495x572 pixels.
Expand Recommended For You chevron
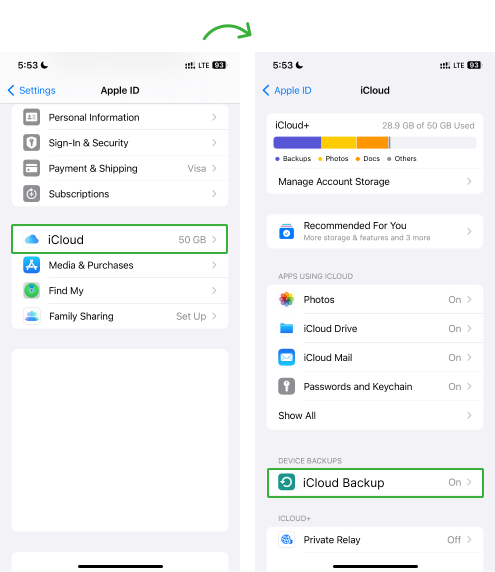tap(469, 231)
